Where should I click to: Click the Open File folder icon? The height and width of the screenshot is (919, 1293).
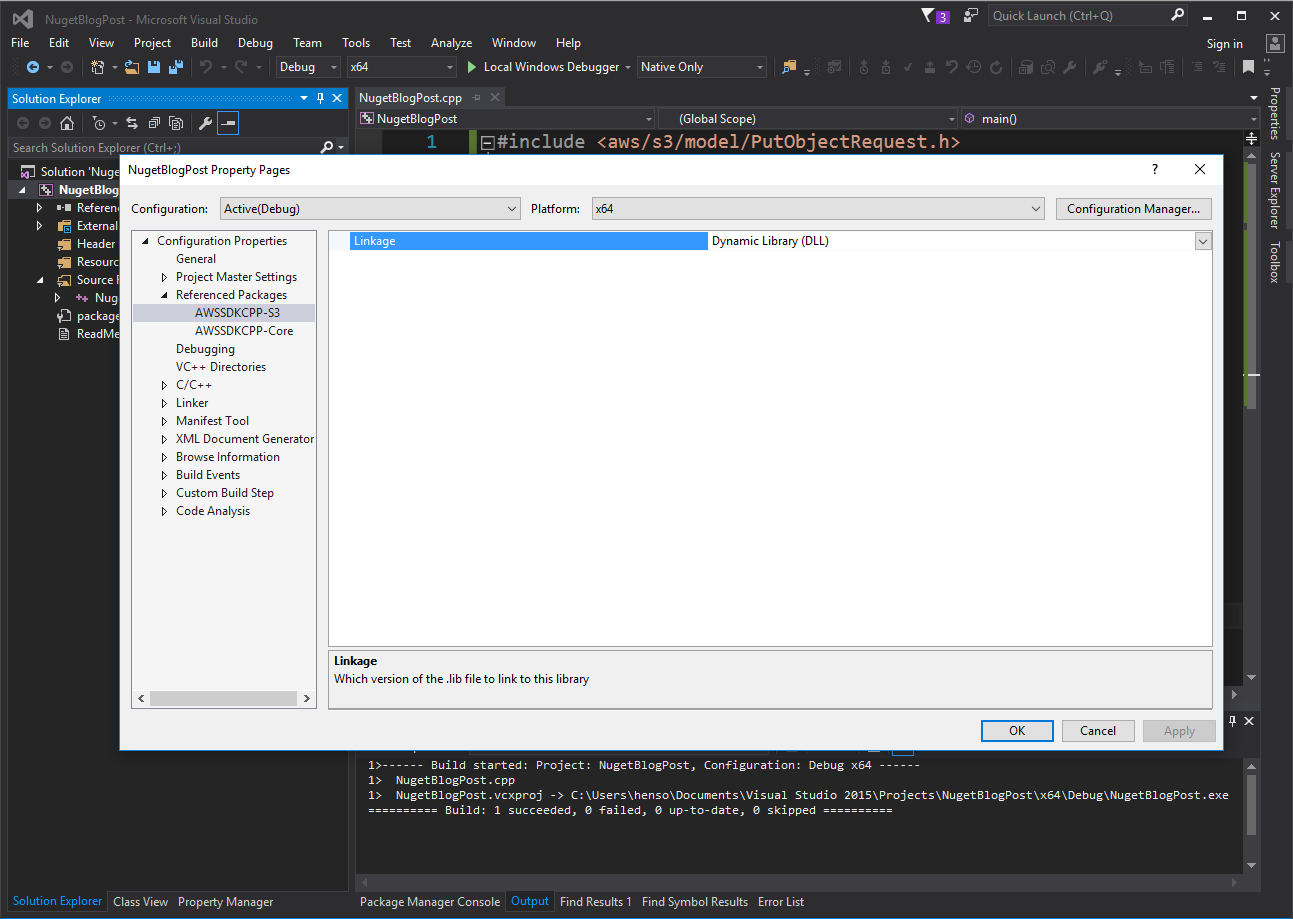click(131, 67)
